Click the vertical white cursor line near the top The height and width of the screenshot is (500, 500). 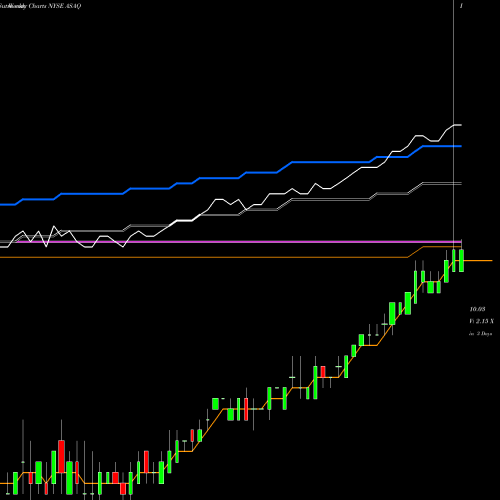[454, 63]
